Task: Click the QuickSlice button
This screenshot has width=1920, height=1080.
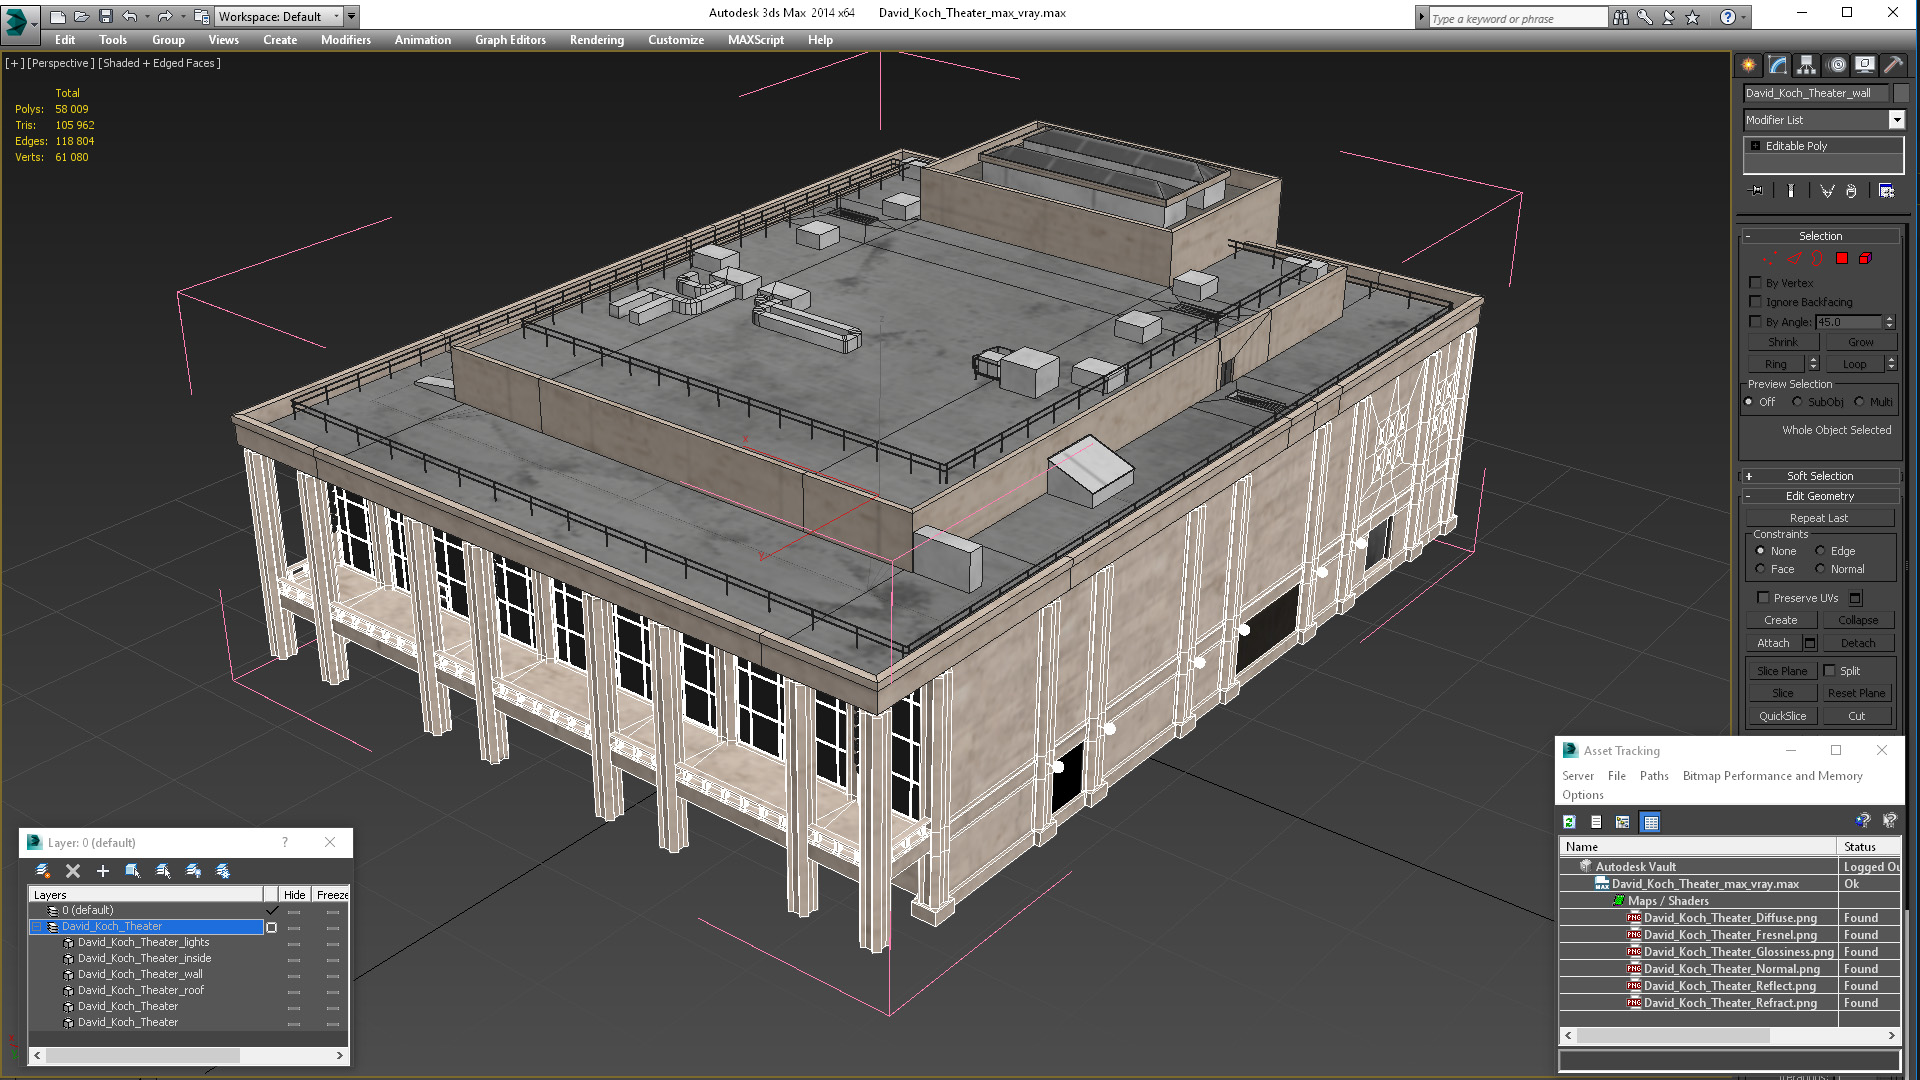Action: (1782, 716)
